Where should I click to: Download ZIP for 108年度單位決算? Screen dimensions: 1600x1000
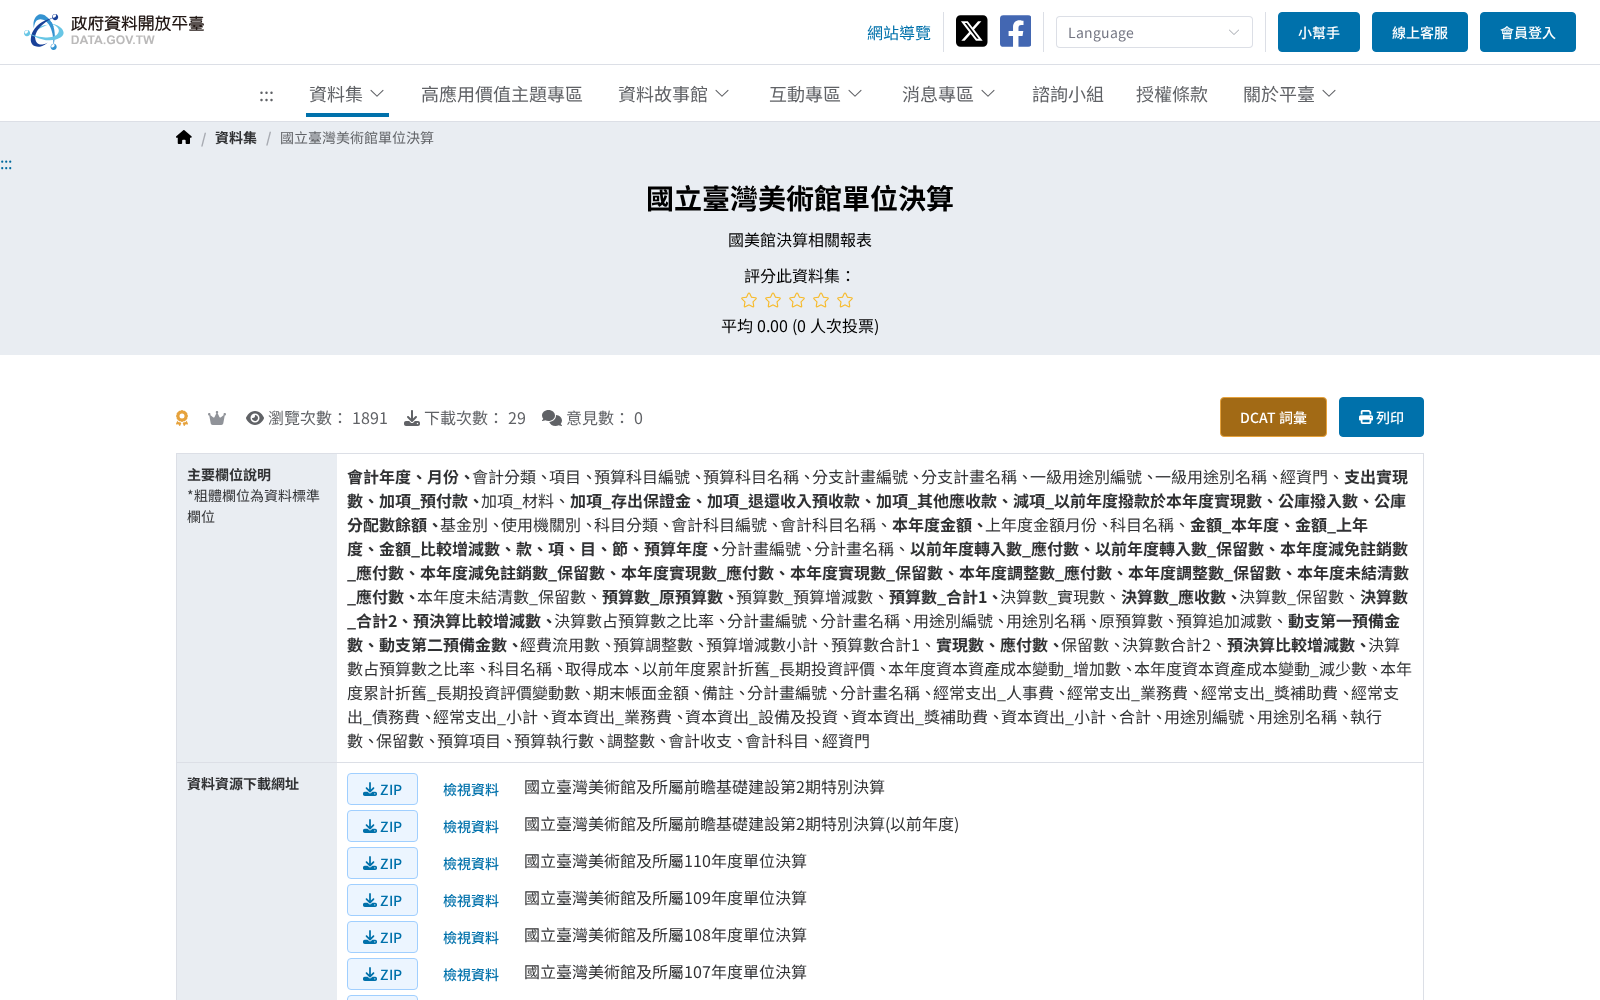click(x=382, y=937)
